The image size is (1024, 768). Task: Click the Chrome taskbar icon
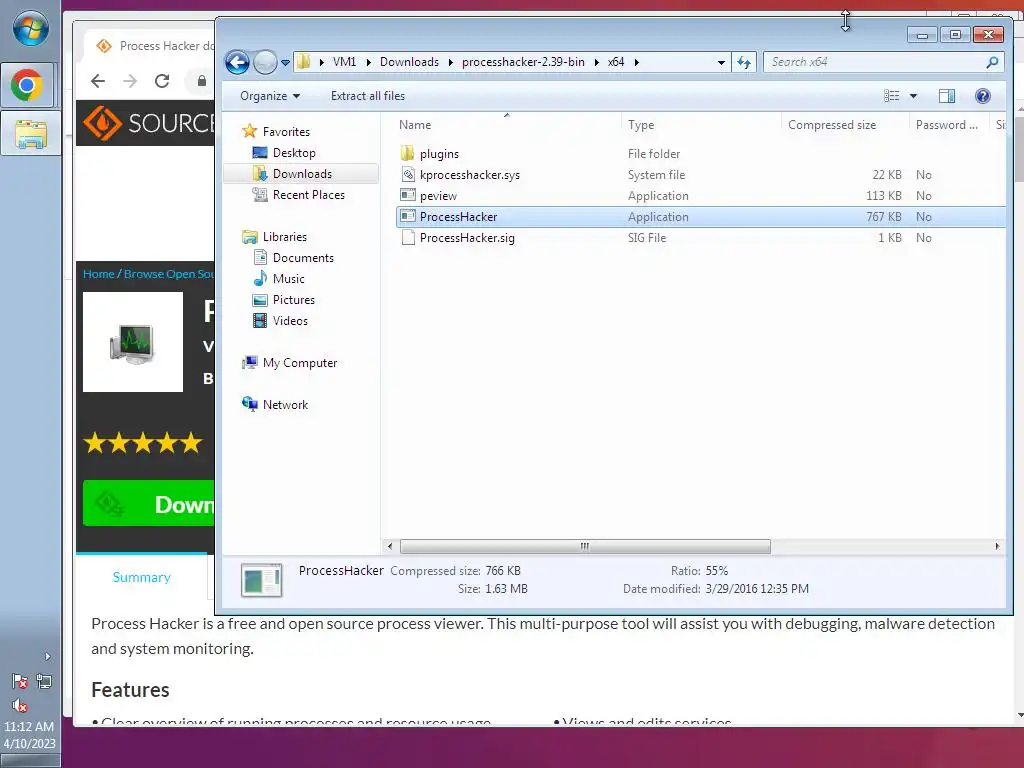tap(27, 86)
